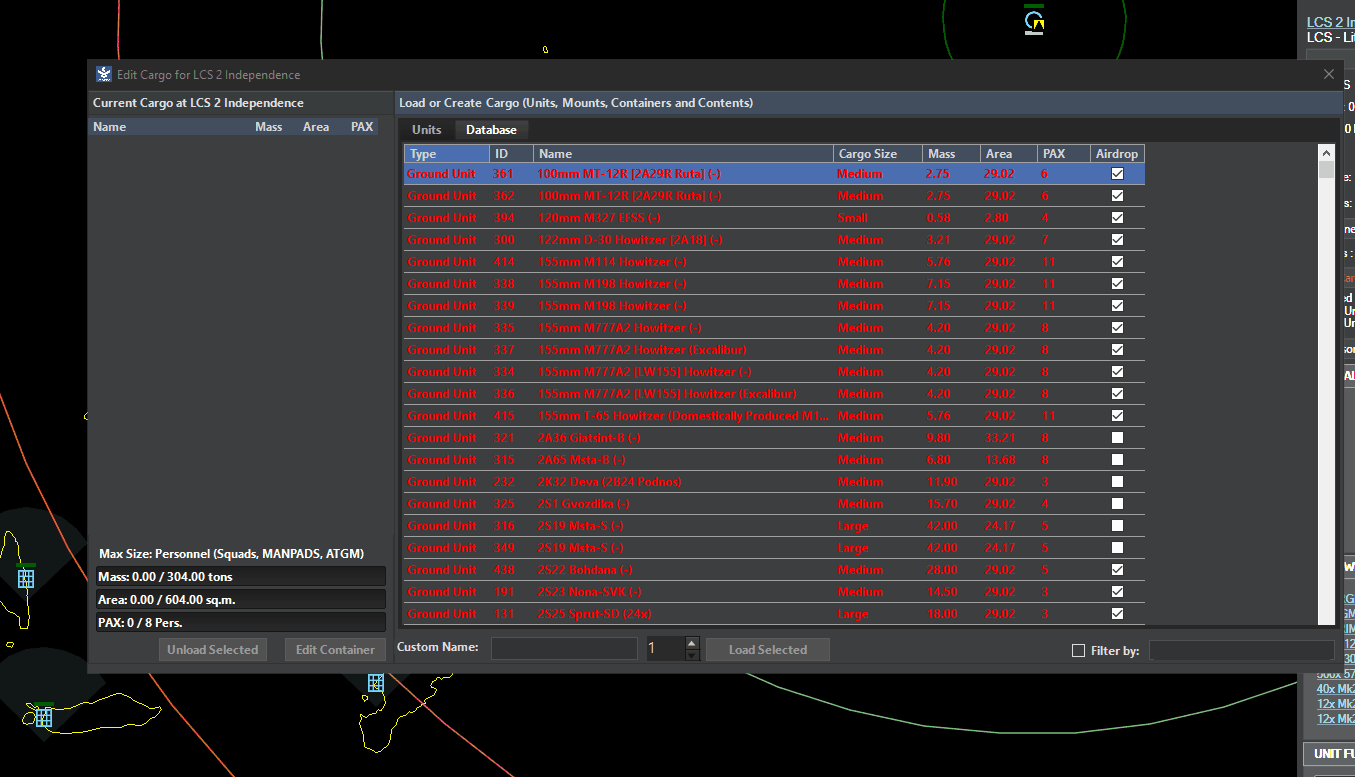Close the Edit Cargo dialog
The width and height of the screenshot is (1355, 777).
(x=1328, y=74)
